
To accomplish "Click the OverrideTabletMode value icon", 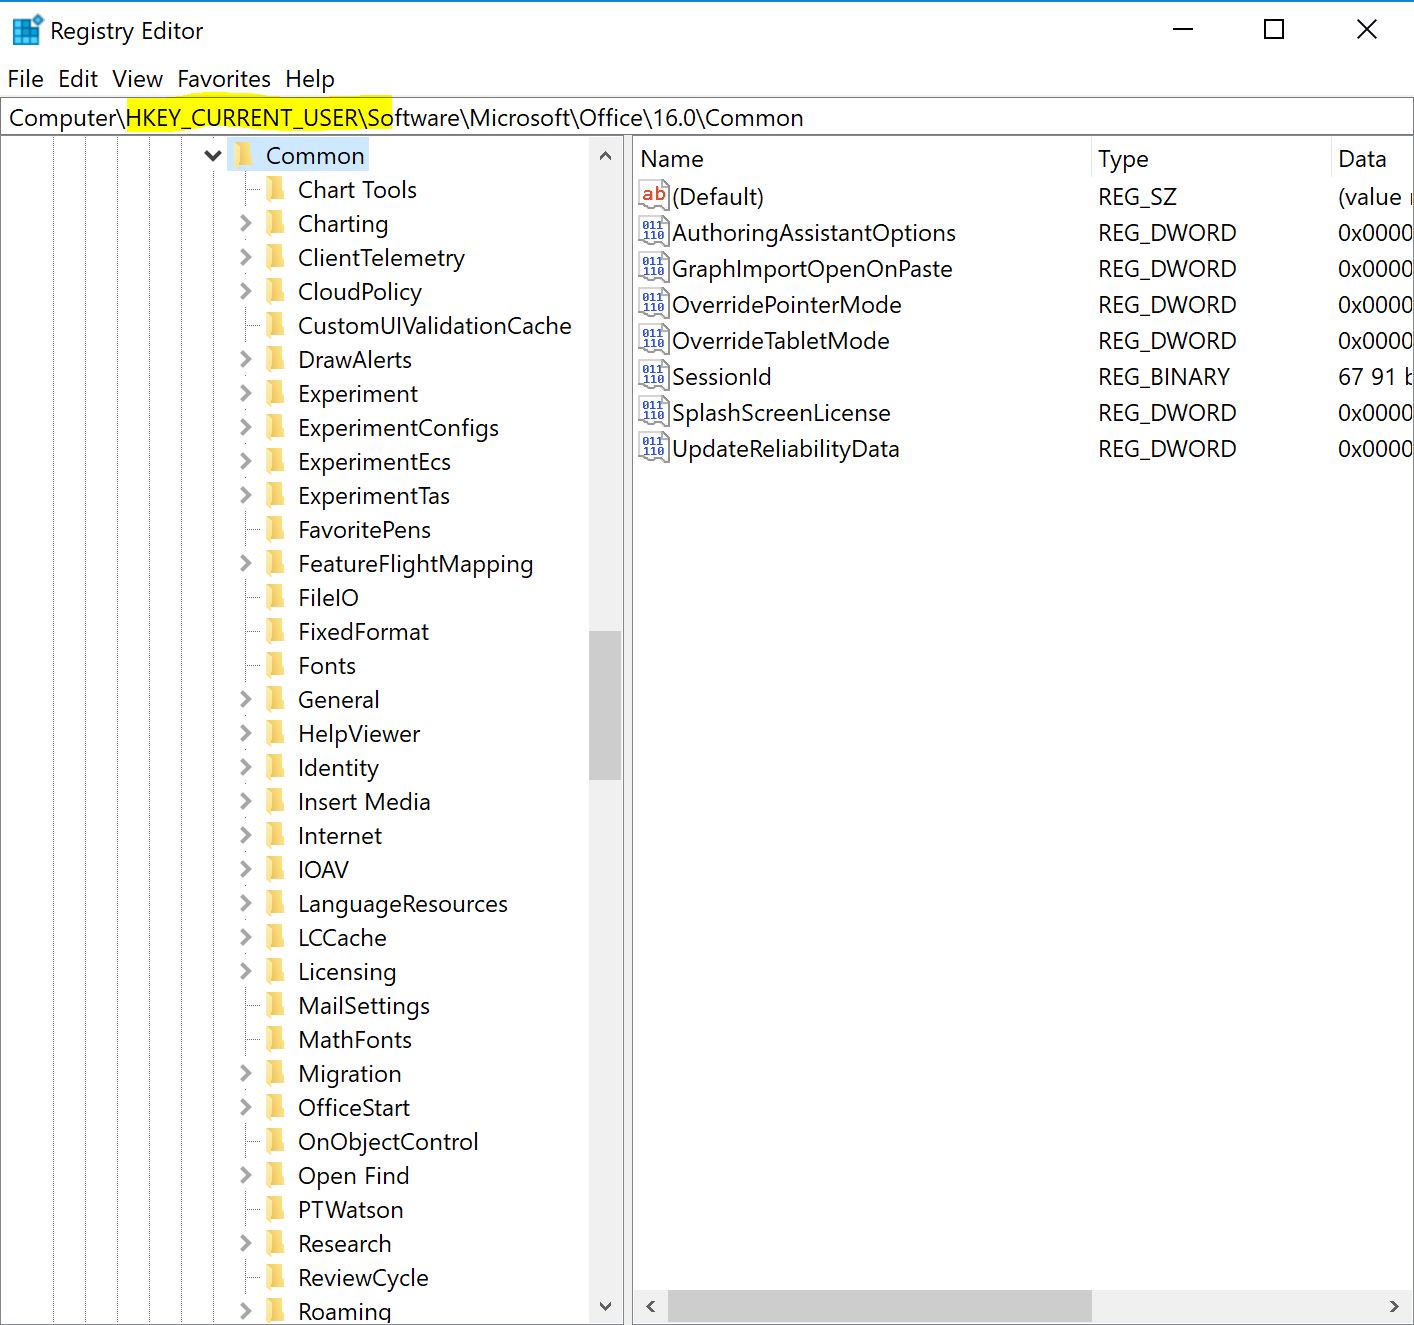I will [654, 340].
